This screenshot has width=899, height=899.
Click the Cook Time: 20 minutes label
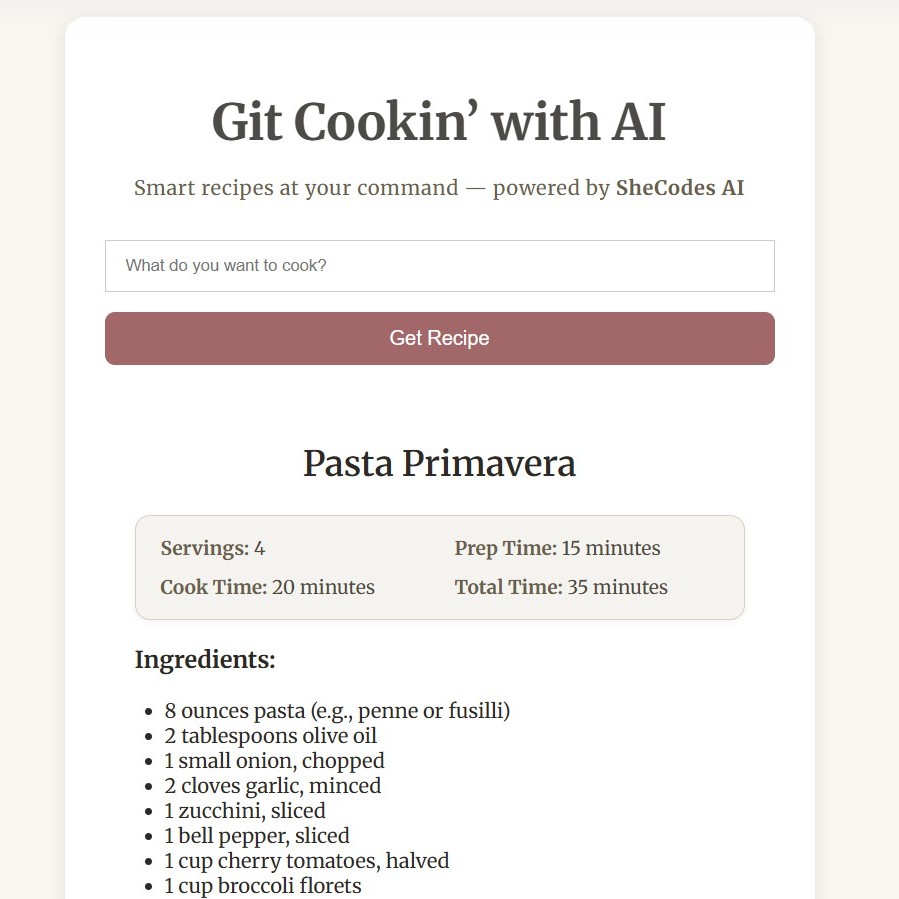(x=267, y=587)
